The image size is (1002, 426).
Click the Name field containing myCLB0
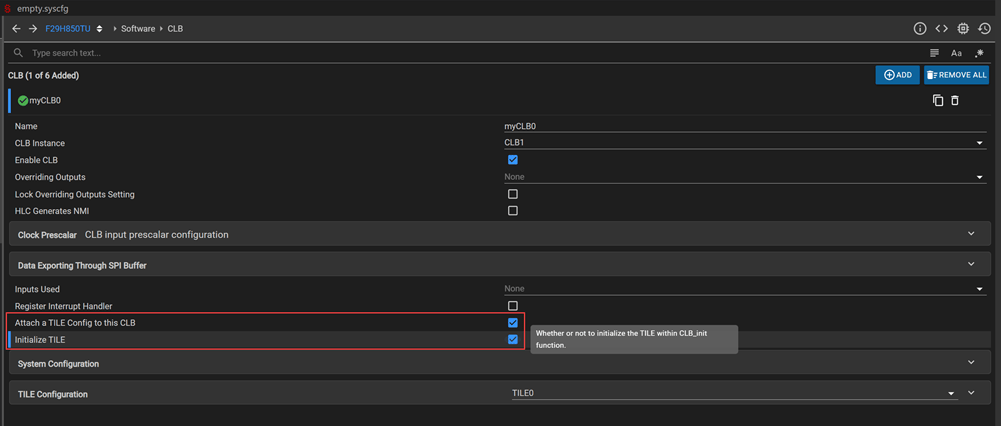pyautogui.click(x=745, y=126)
